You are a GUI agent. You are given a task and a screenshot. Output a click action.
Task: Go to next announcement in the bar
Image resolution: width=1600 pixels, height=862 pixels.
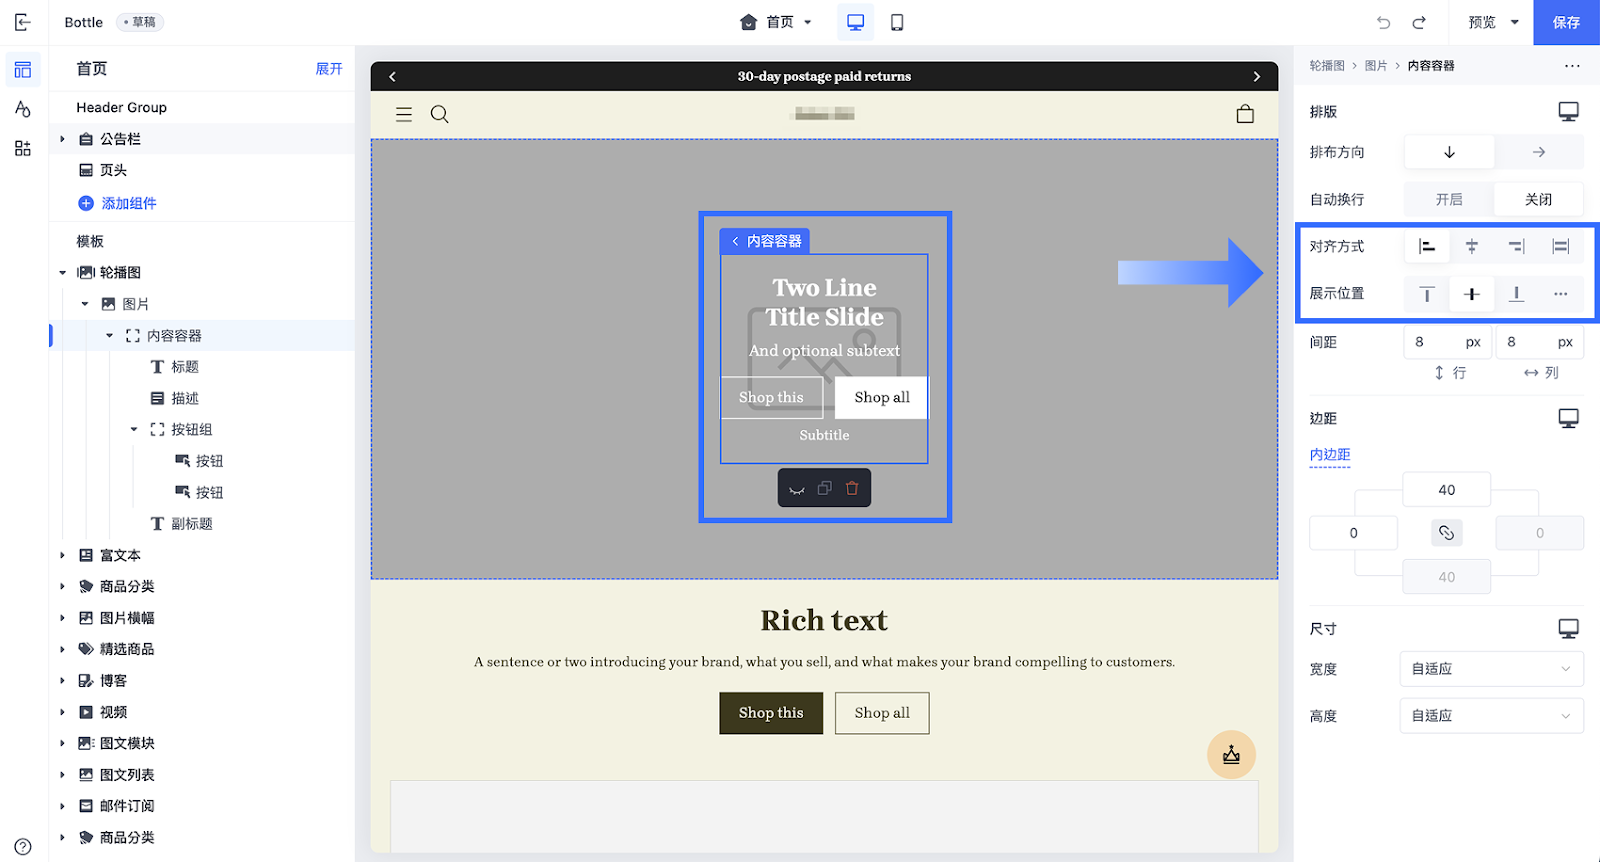pyautogui.click(x=1257, y=76)
